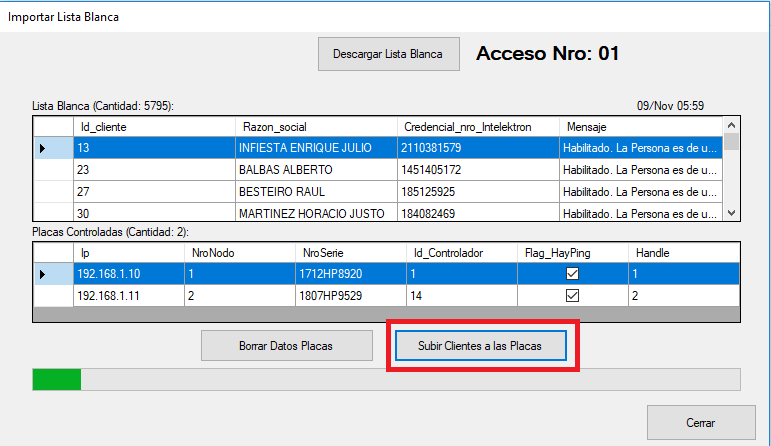Toggle Flag_HayPing checkbox for 192.168.1.11
The height and width of the screenshot is (446, 771).
(573, 296)
